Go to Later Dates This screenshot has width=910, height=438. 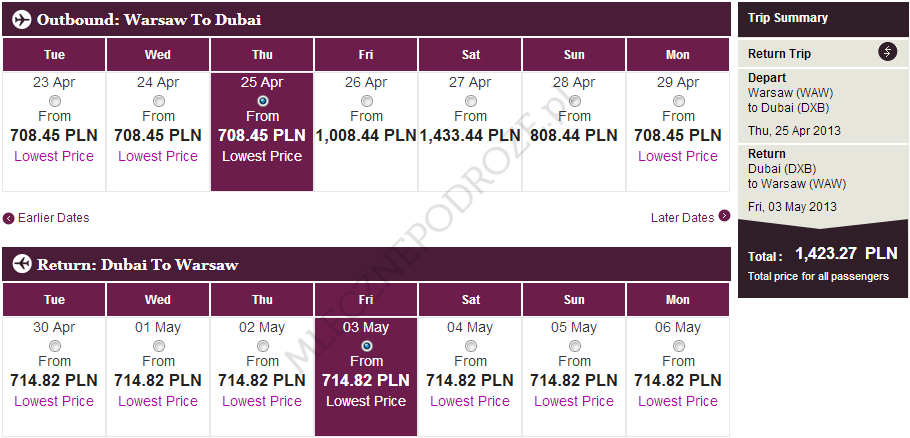[682, 218]
